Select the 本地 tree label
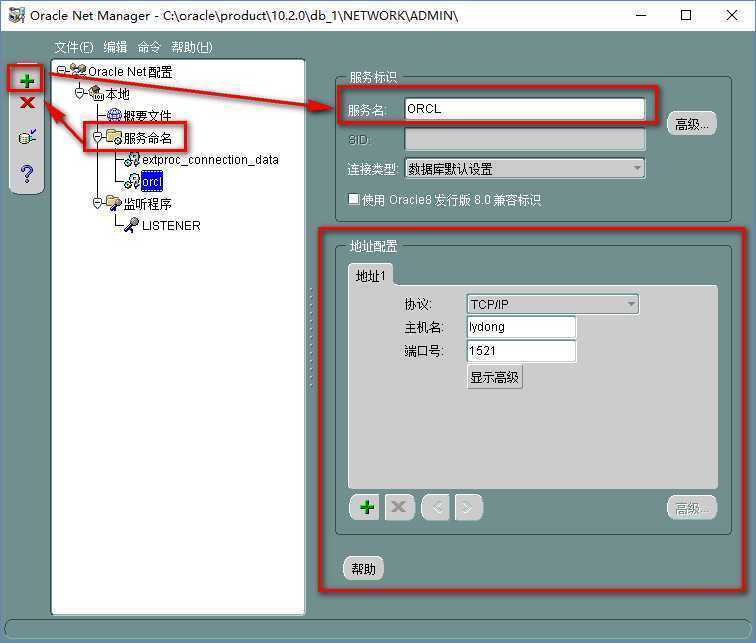756x643 pixels. pyautogui.click(x=117, y=94)
